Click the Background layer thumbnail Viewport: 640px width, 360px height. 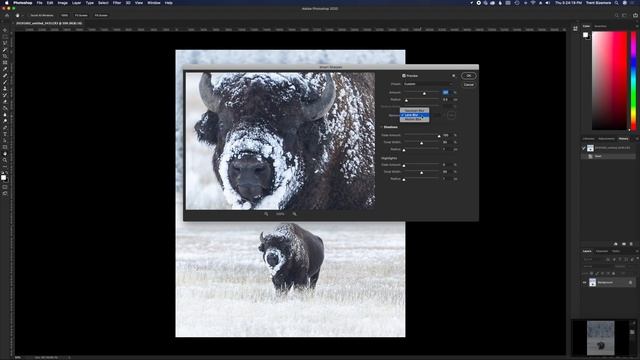(x=592, y=282)
